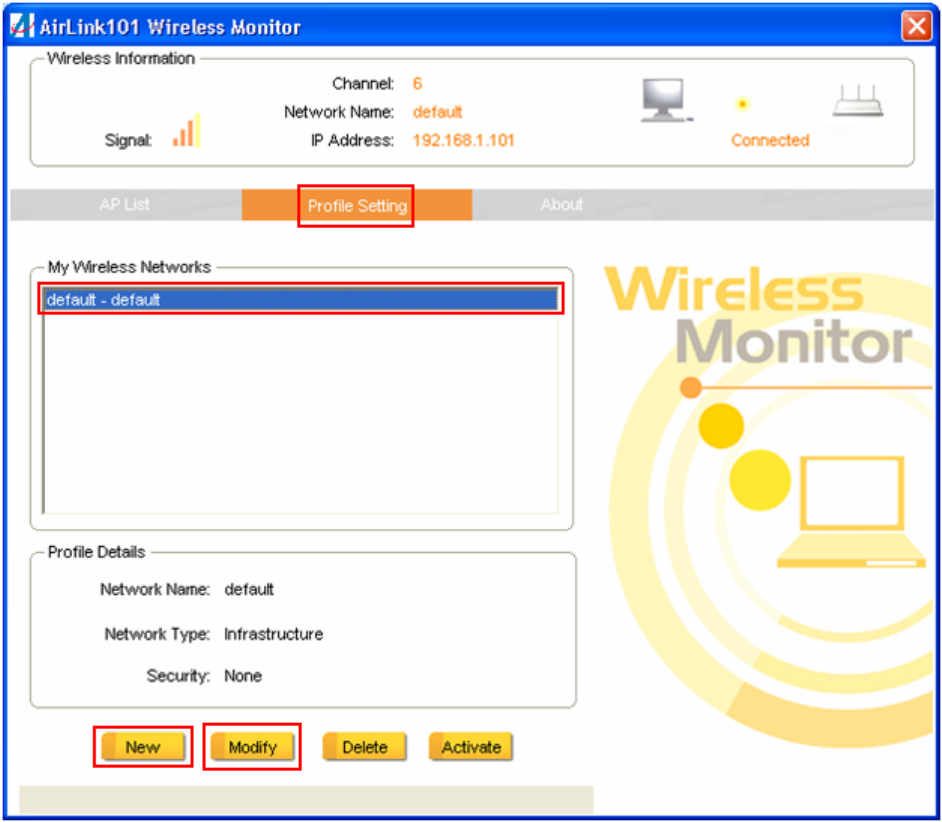Click the channel value 6
This screenshot has height=822, width=942.
click(417, 84)
